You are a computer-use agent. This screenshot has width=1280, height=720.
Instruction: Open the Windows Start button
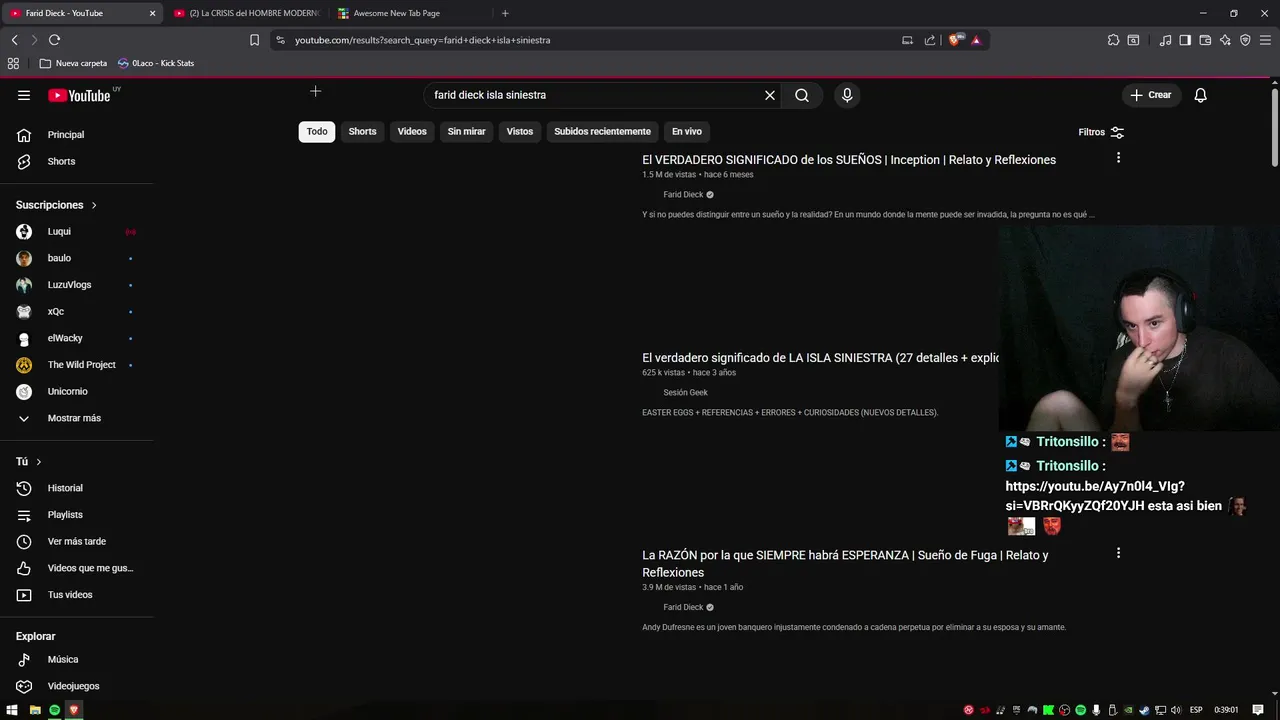(x=12, y=710)
